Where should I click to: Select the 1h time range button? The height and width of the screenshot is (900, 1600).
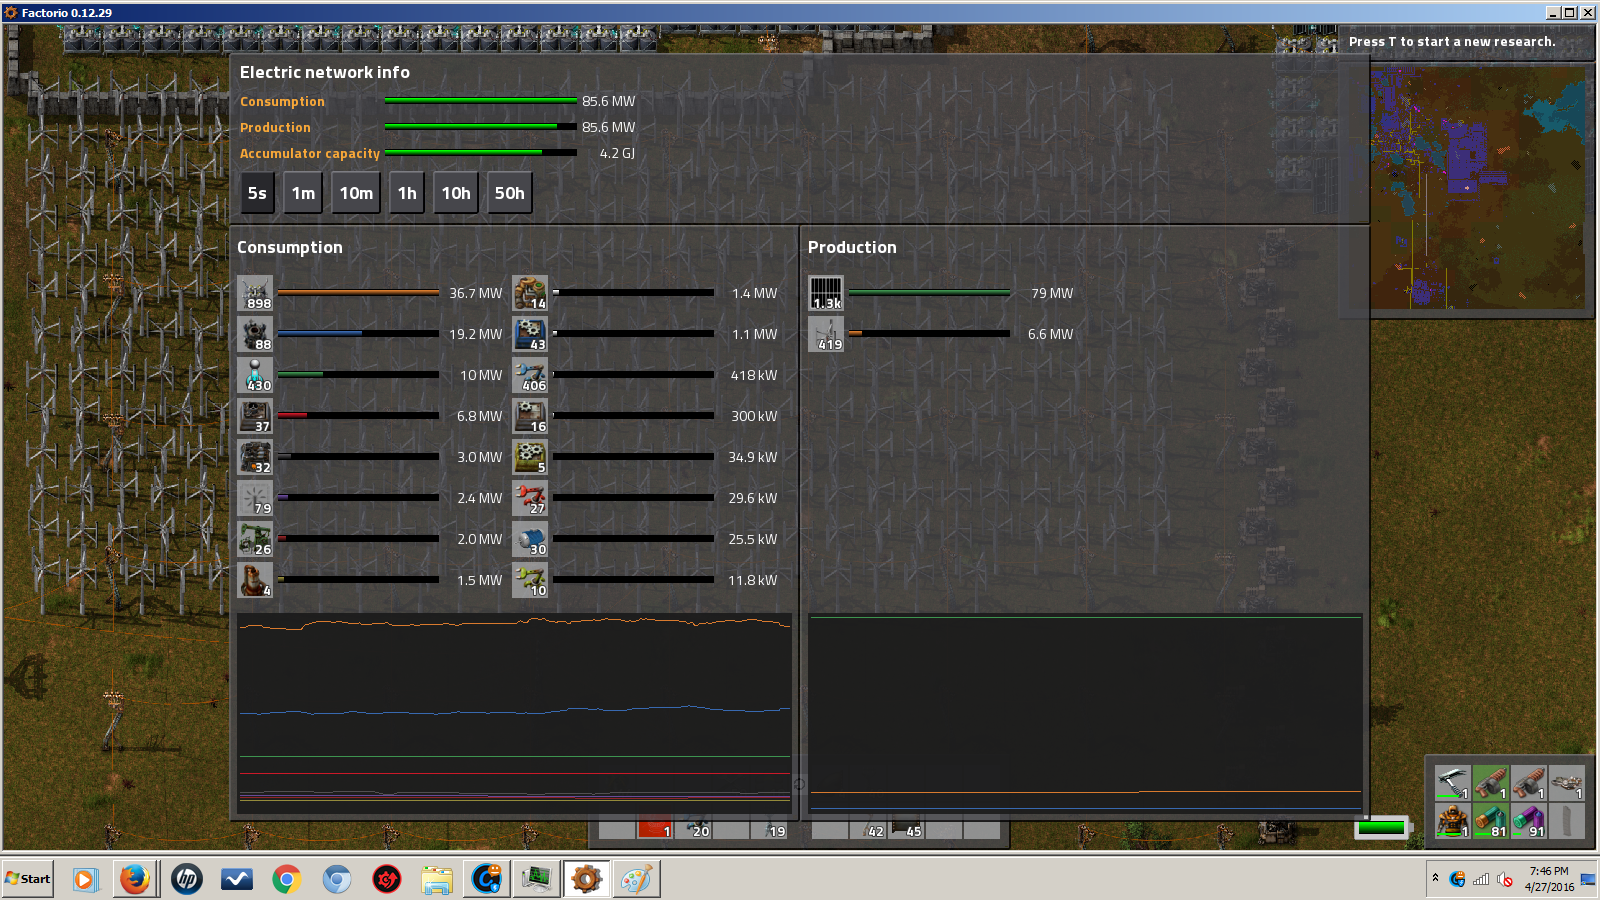pos(407,193)
